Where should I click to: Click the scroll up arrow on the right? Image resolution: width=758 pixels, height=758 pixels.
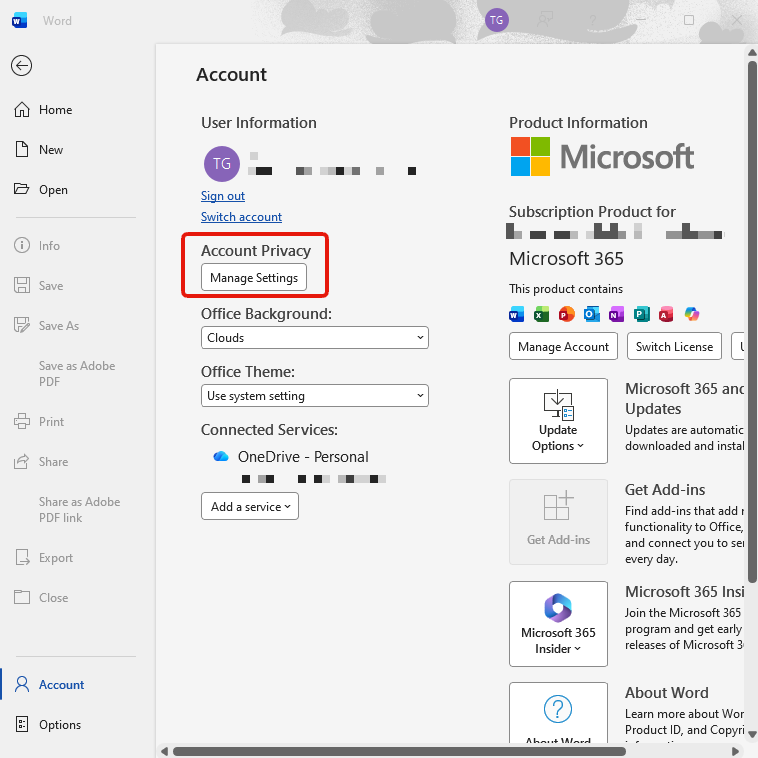(752, 52)
